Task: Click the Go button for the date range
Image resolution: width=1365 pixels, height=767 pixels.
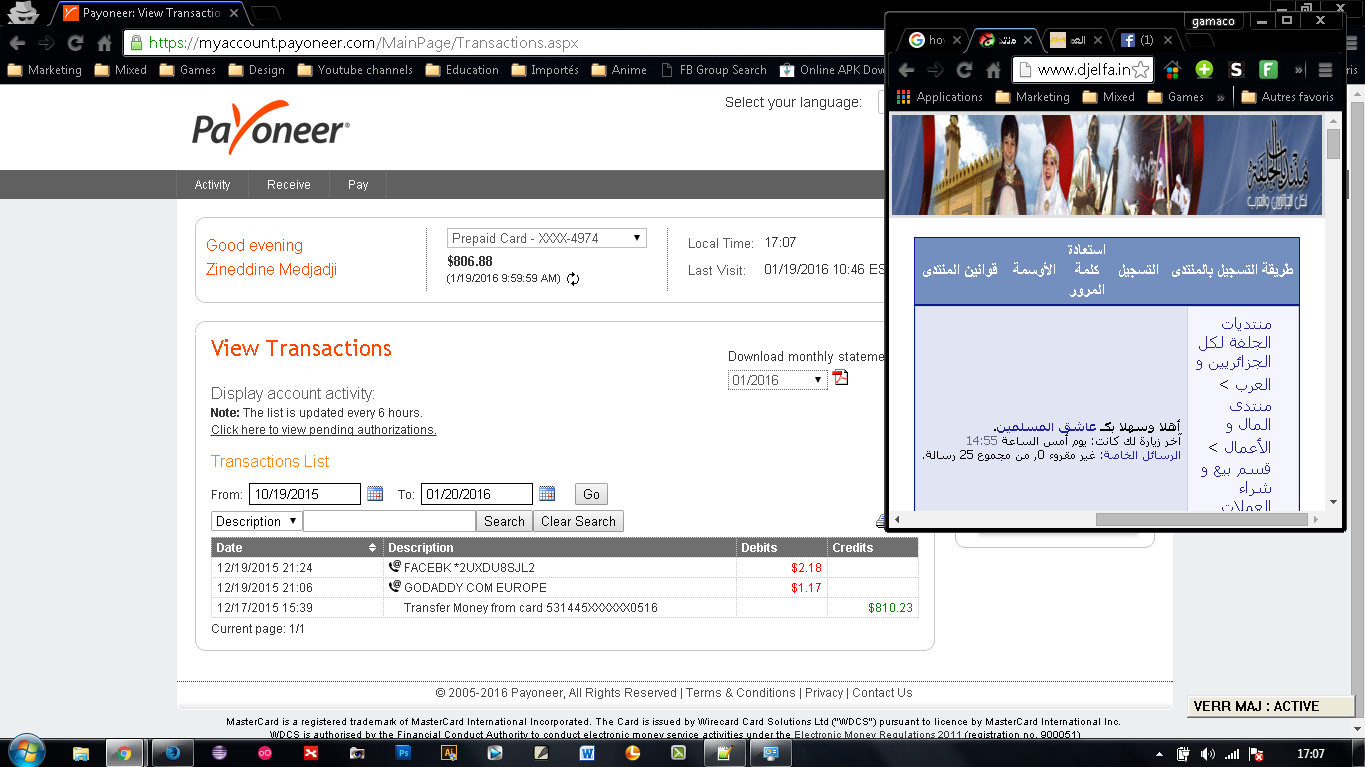Action: (591, 494)
